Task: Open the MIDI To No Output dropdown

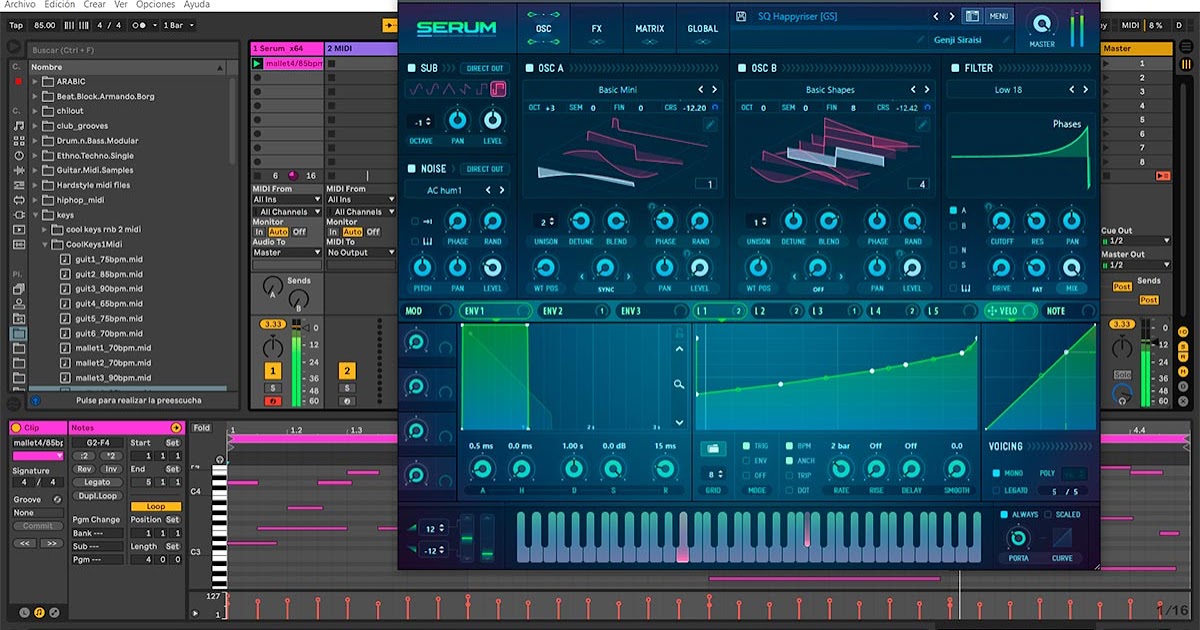Action: click(x=361, y=253)
